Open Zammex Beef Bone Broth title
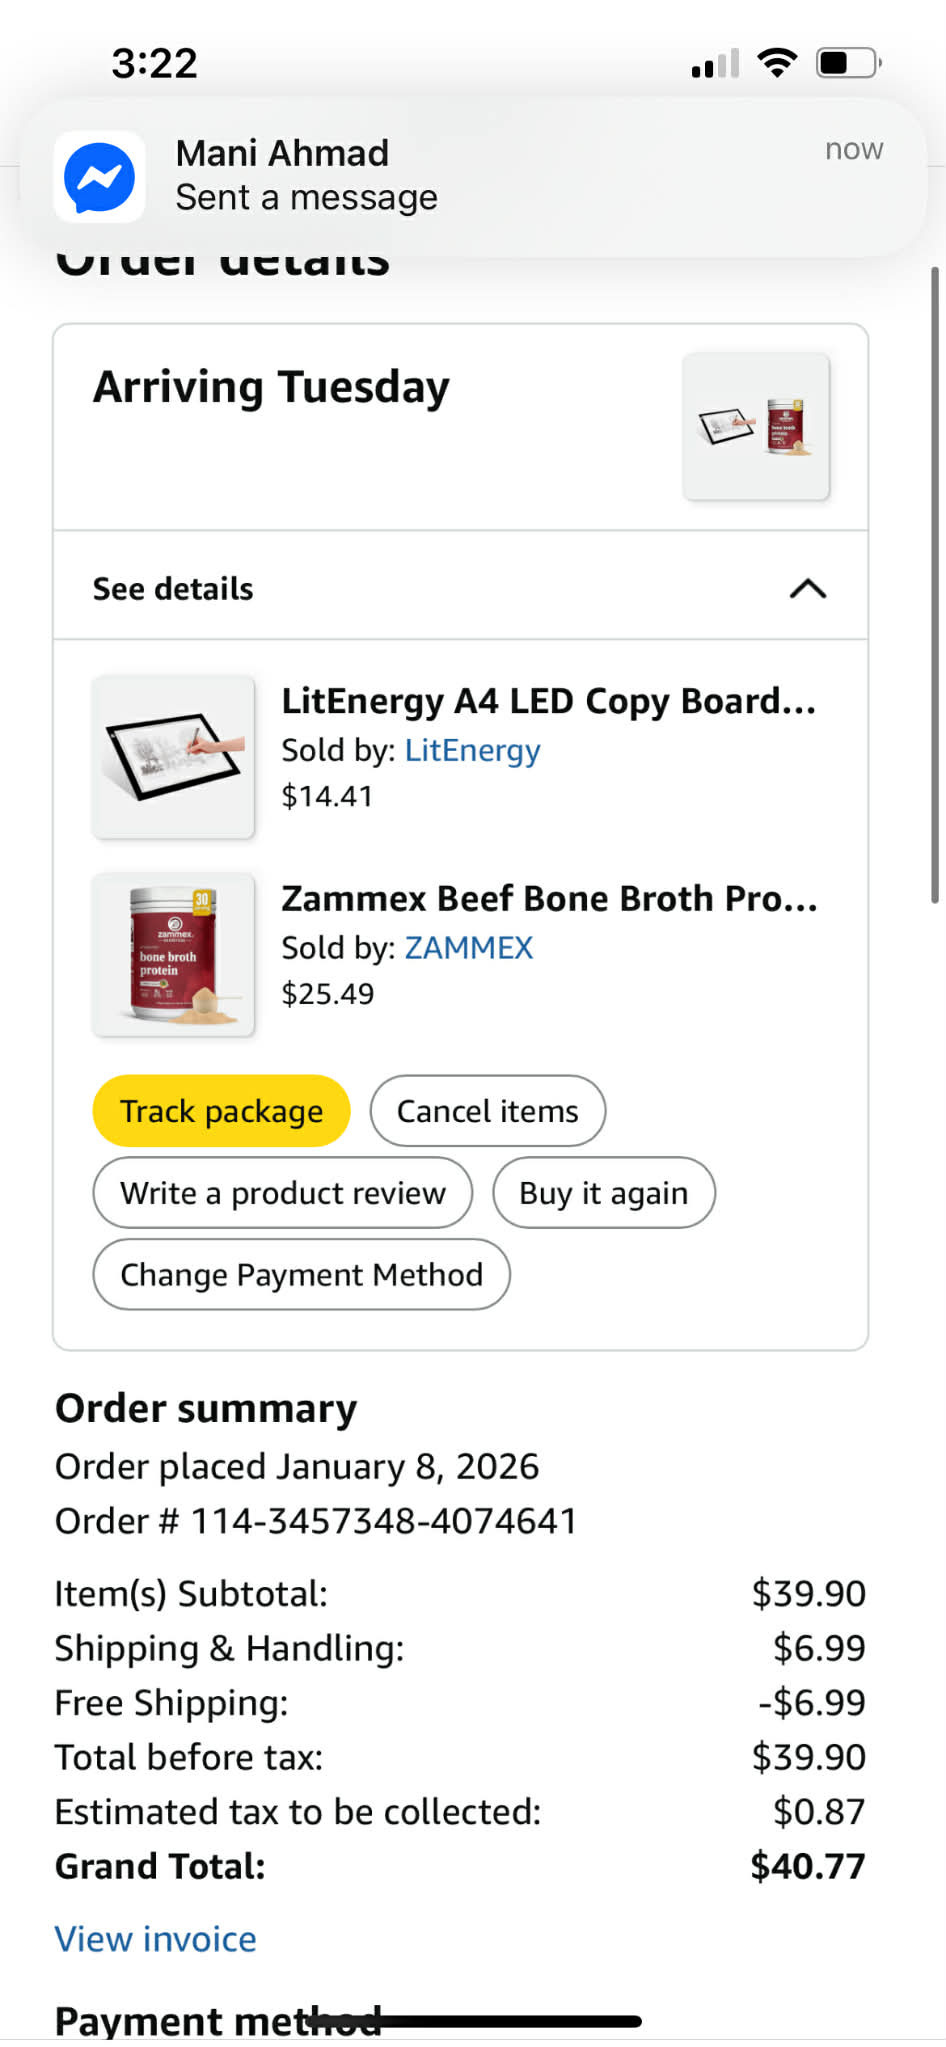The image size is (946, 2047). 549,899
